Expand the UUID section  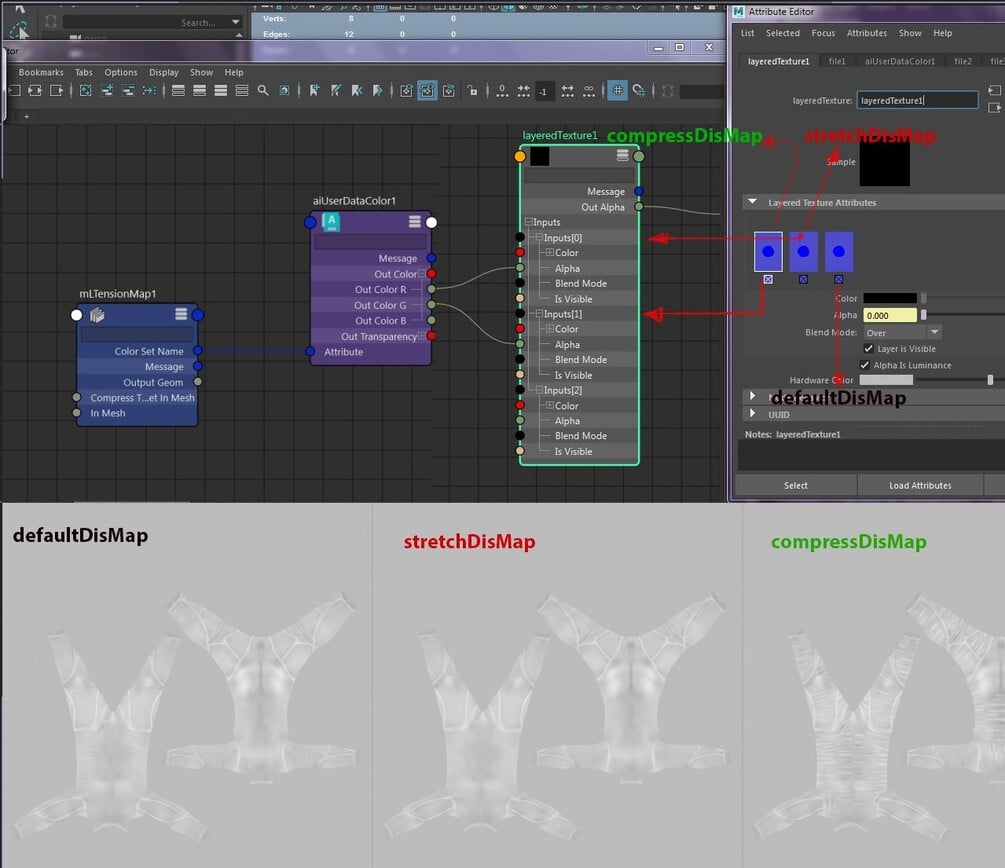tap(752, 413)
